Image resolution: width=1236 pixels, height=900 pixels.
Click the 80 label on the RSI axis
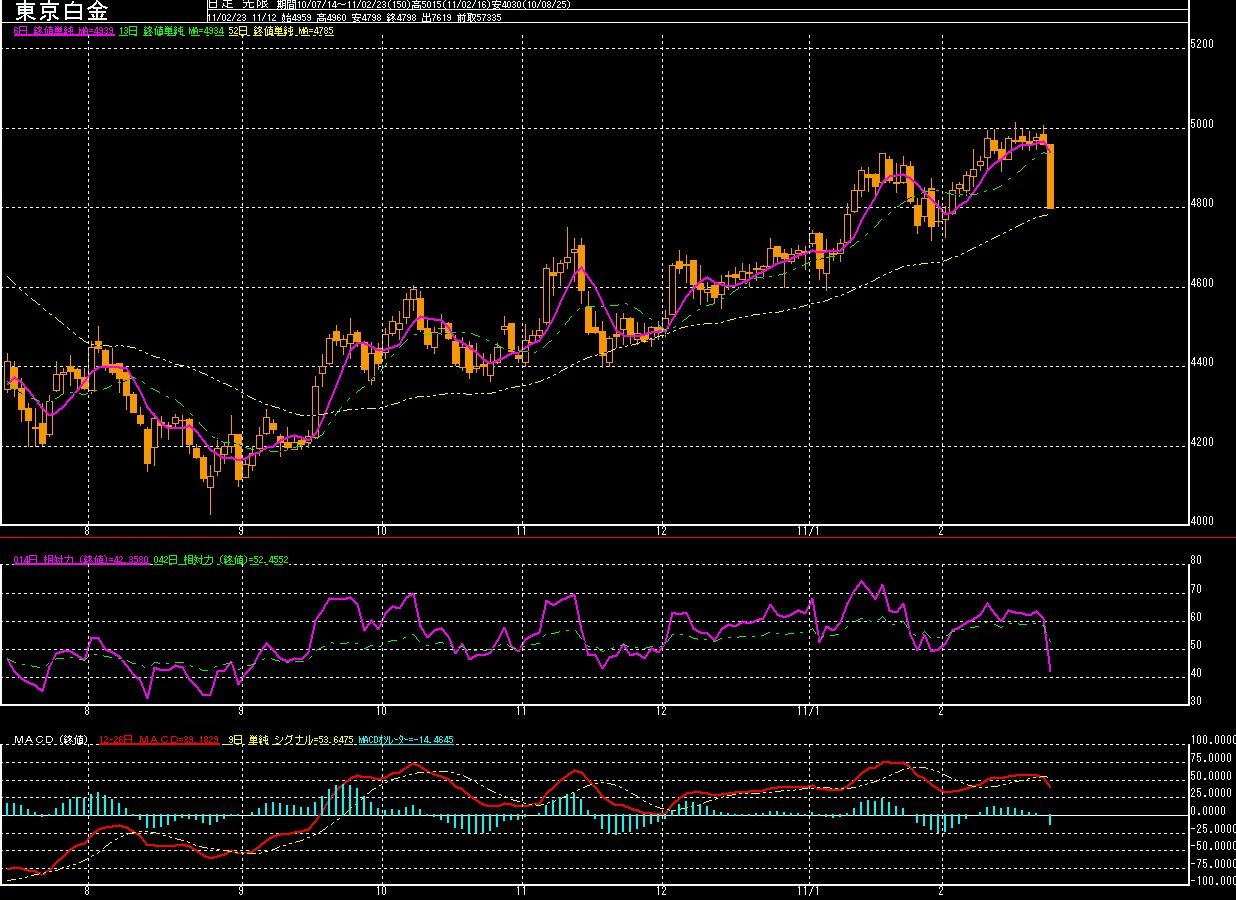click(x=1197, y=562)
